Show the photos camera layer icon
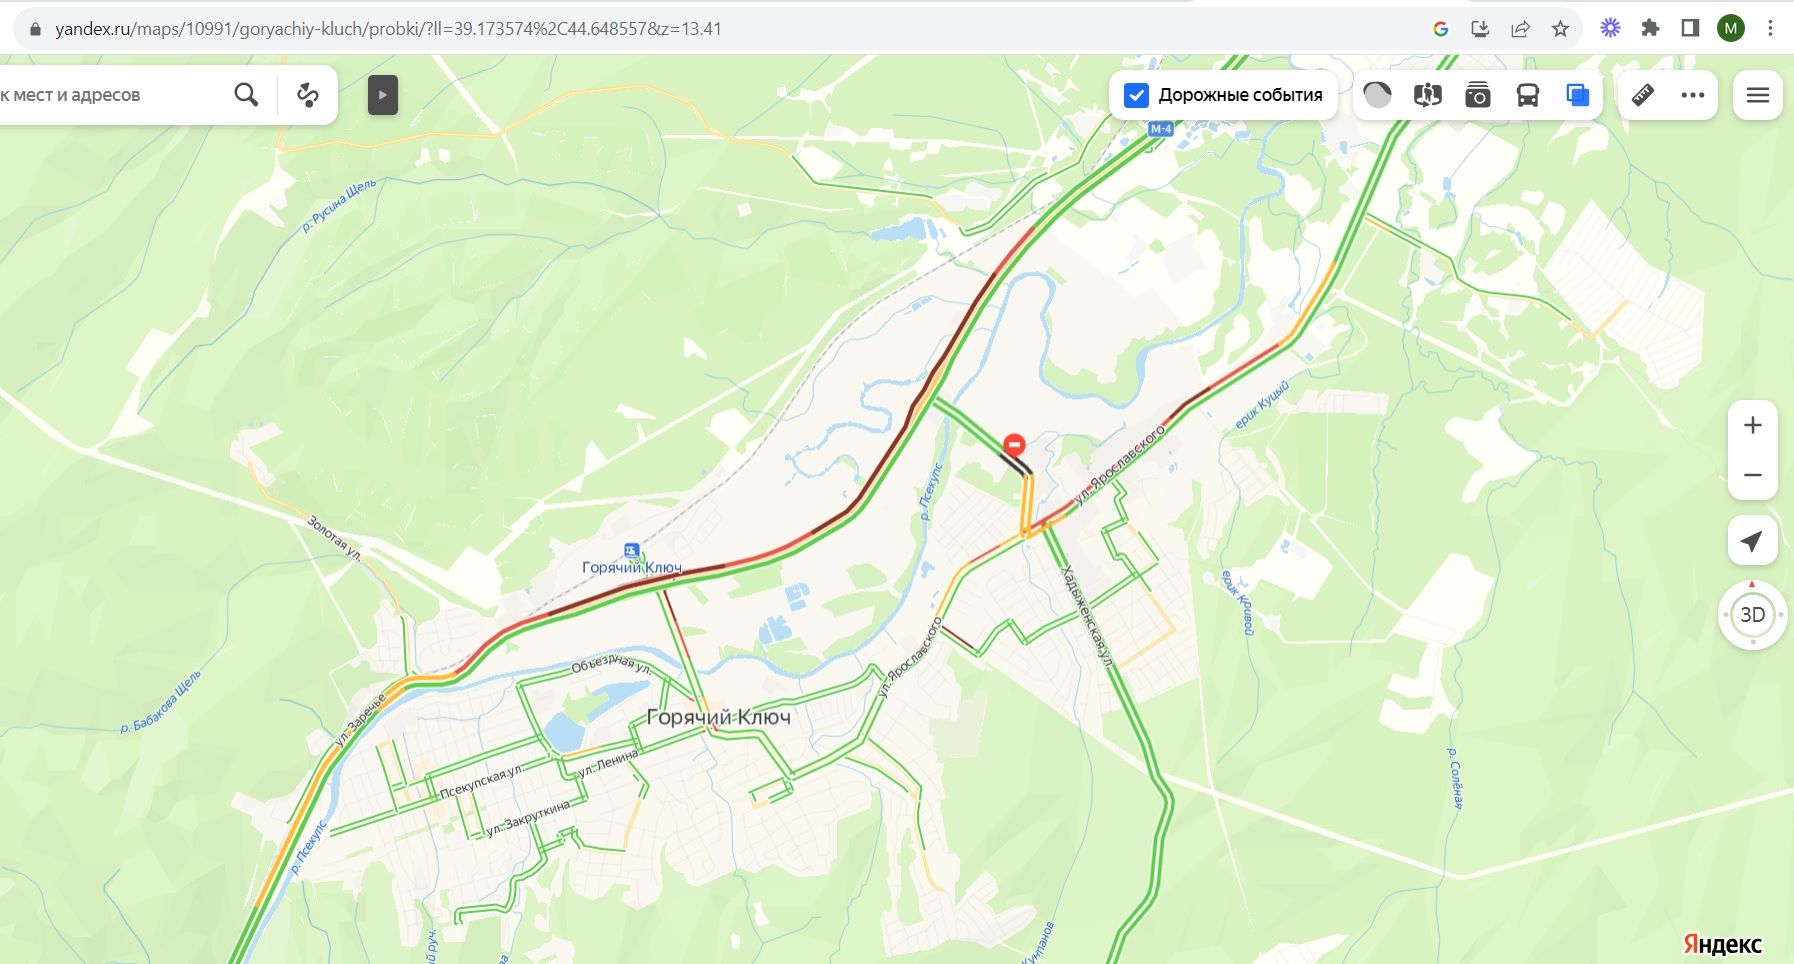1794x964 pixels. pyautogui.click(x=1477, y=95)
